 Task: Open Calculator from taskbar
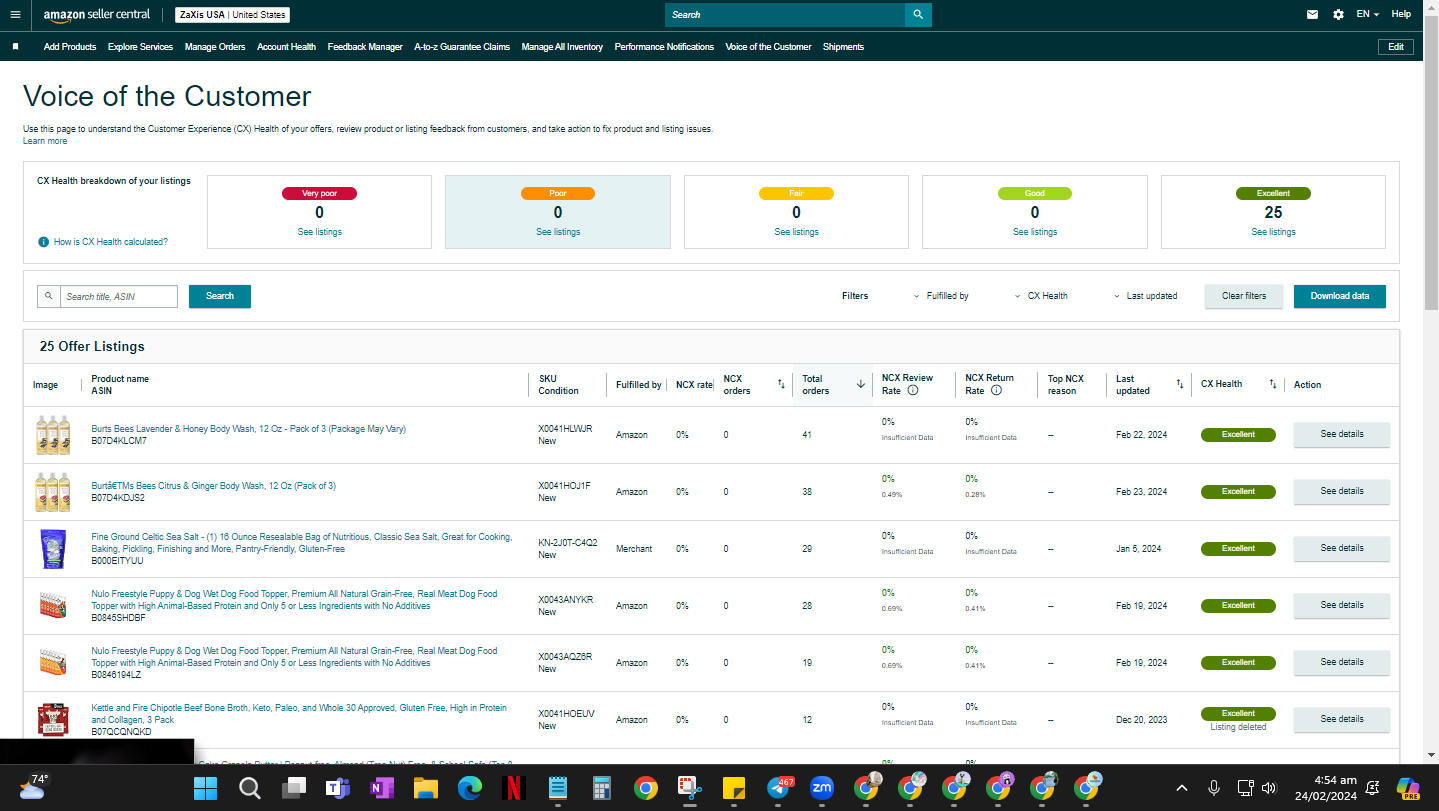[602, 788]
